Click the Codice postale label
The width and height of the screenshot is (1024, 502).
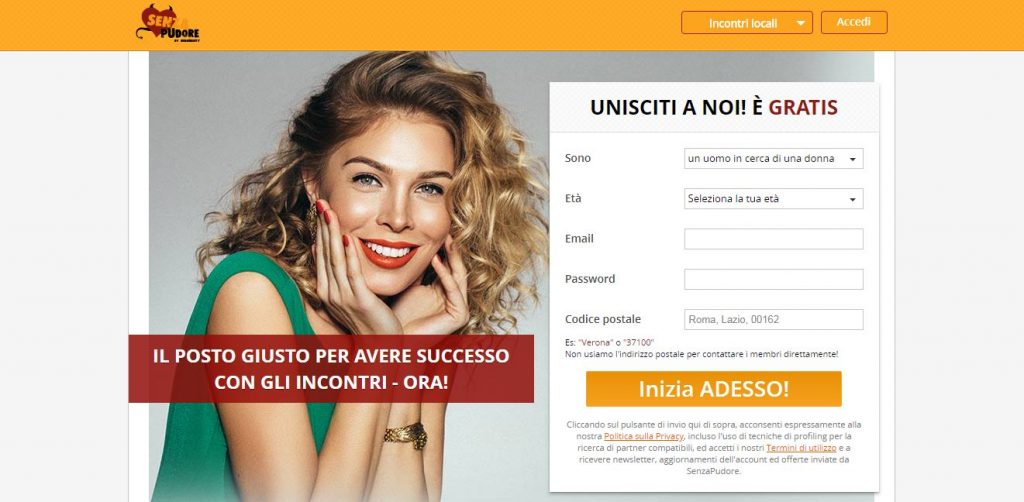(x=602, y=319)
